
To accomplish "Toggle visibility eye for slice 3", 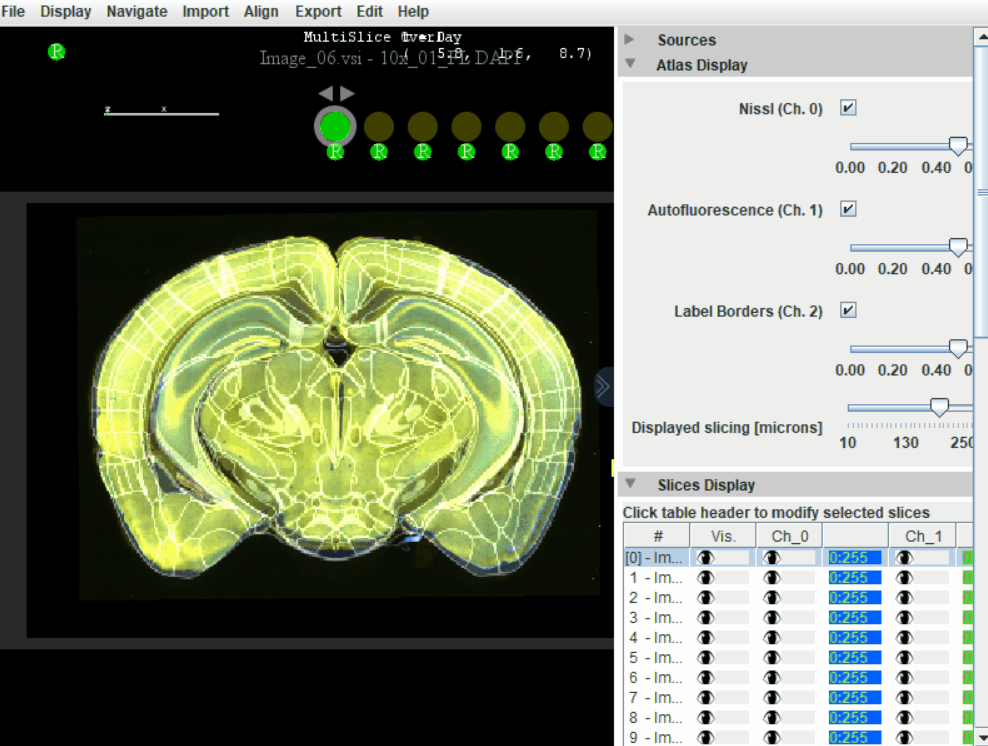I will [706, 617].
